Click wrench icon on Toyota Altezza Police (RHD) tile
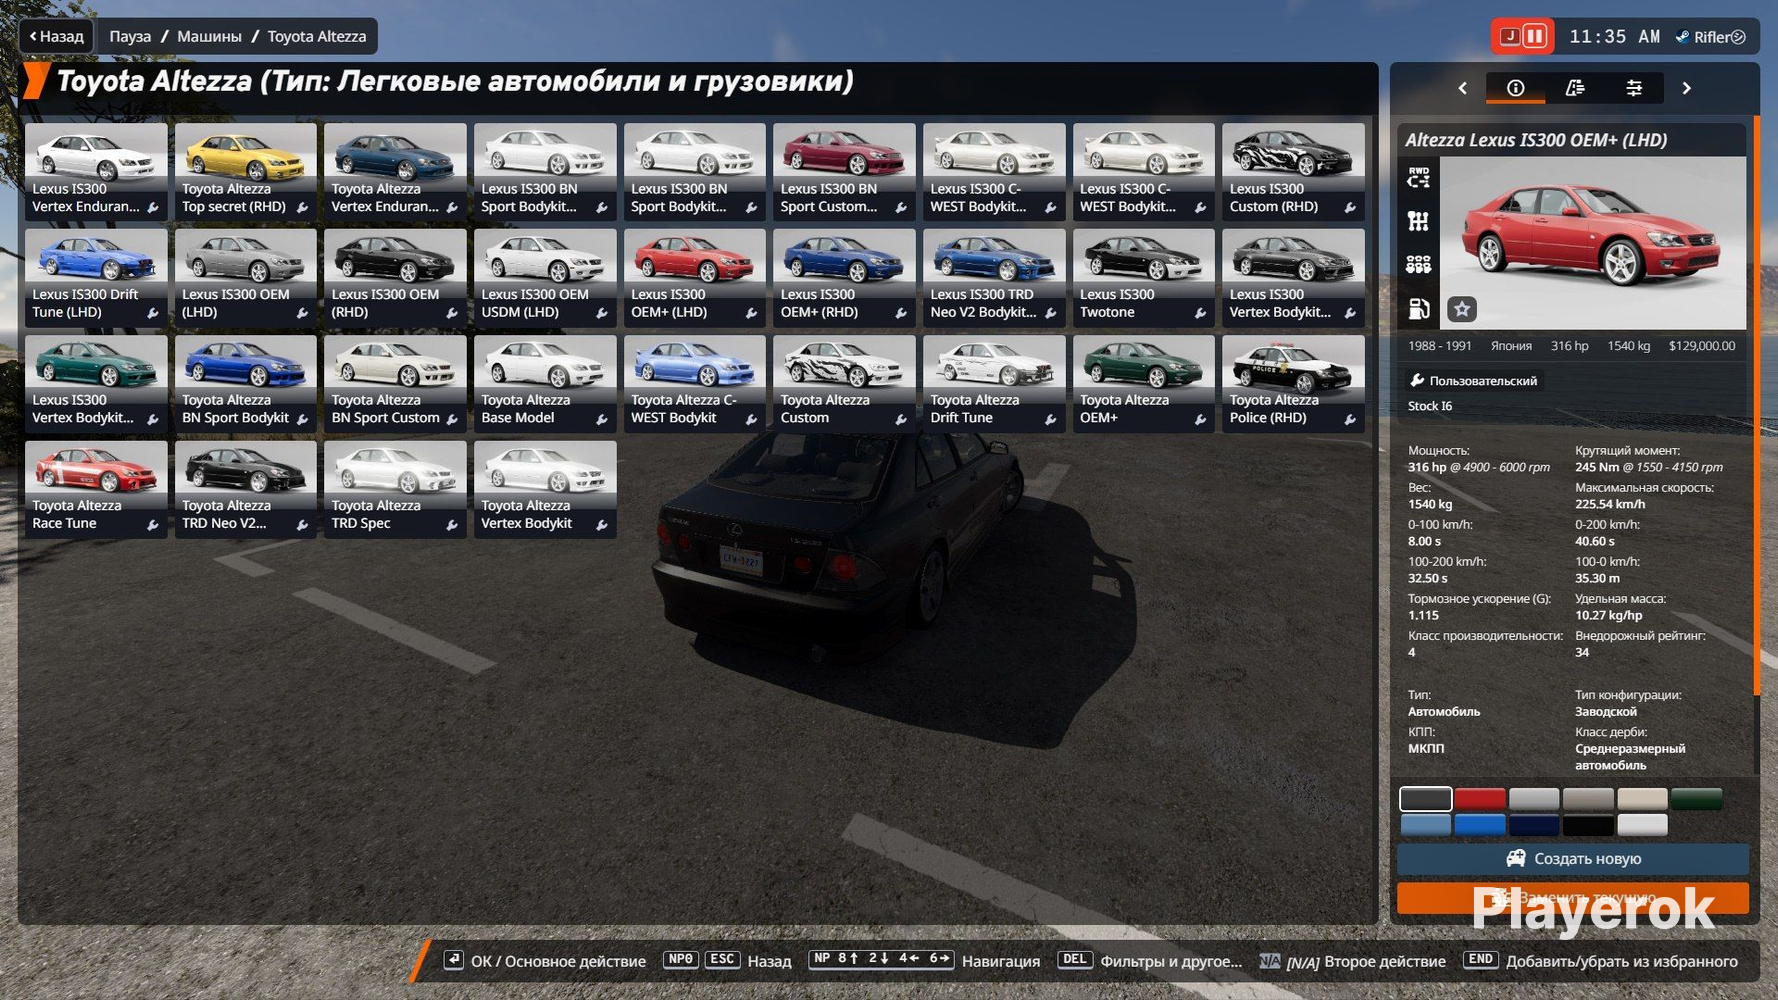Viewport: 1778px width, 1000px height. click(1350, 419)
